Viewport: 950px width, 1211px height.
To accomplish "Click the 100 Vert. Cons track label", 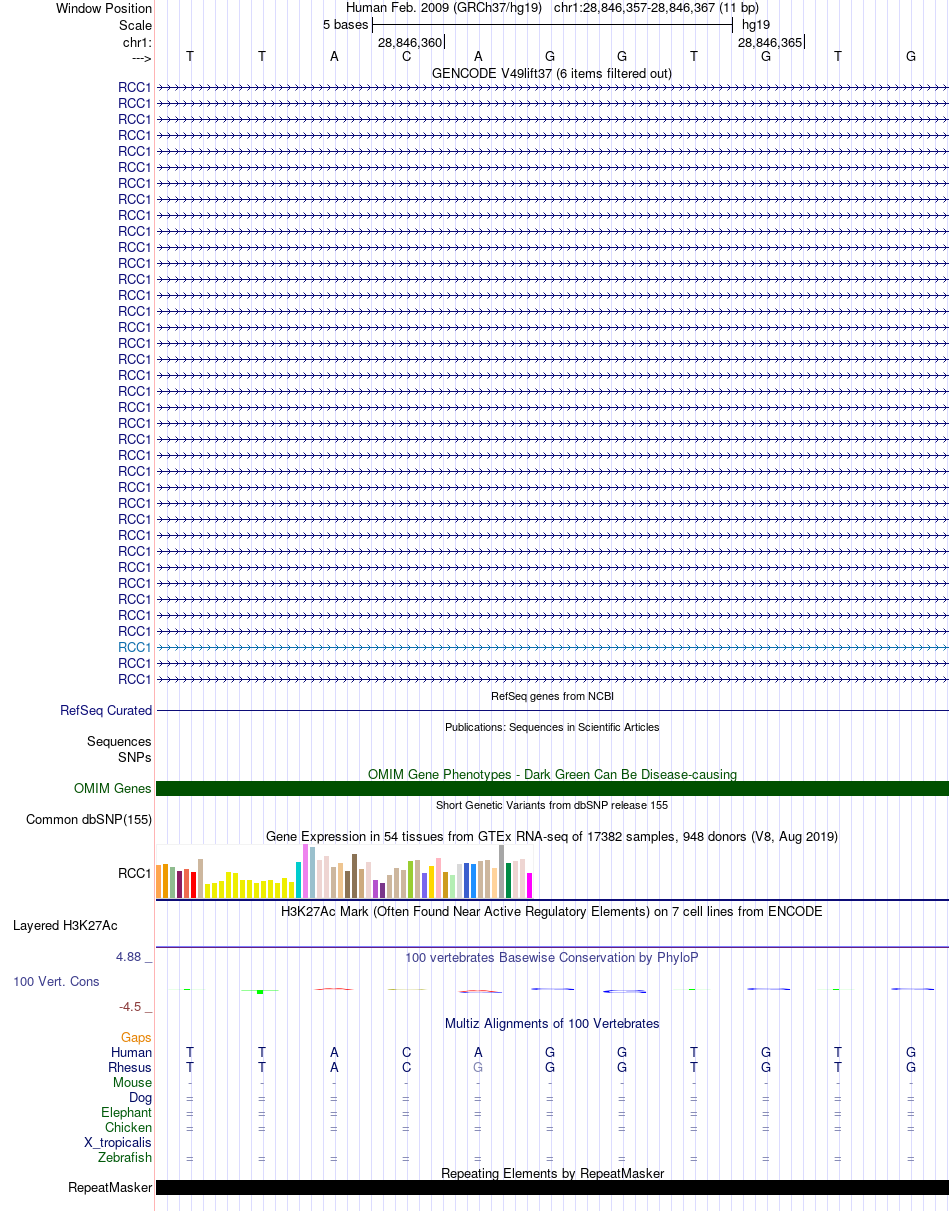I will pyautogui.click(x=56, y=982).
